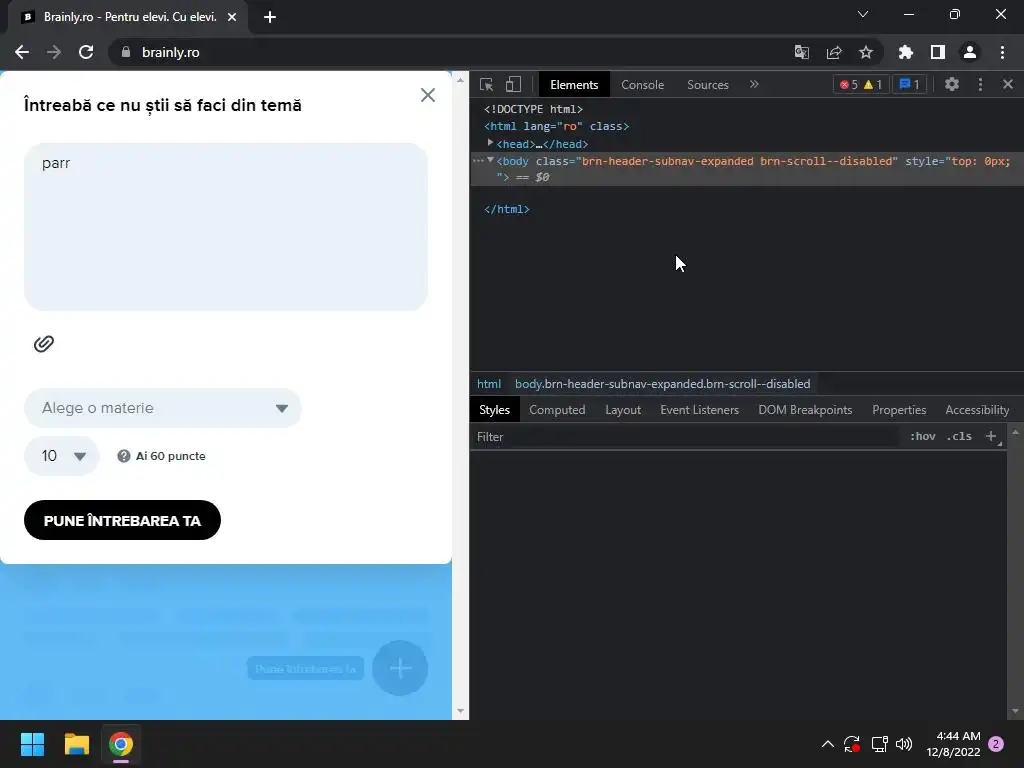Open the points dropdown showing 10
This screenshot has width=1024, height=768.
point(61,456)
